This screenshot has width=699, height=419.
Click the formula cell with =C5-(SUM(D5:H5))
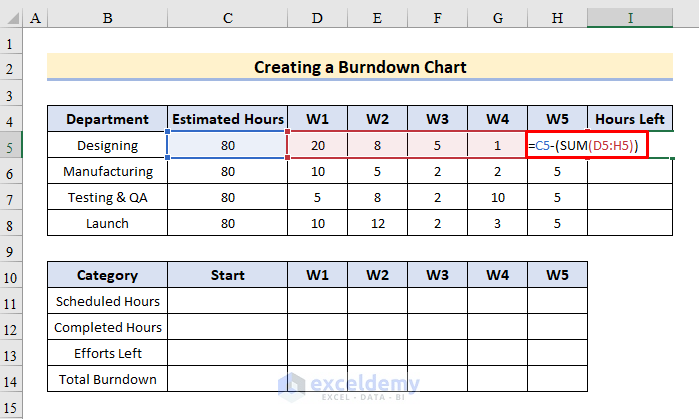point(587,146)
